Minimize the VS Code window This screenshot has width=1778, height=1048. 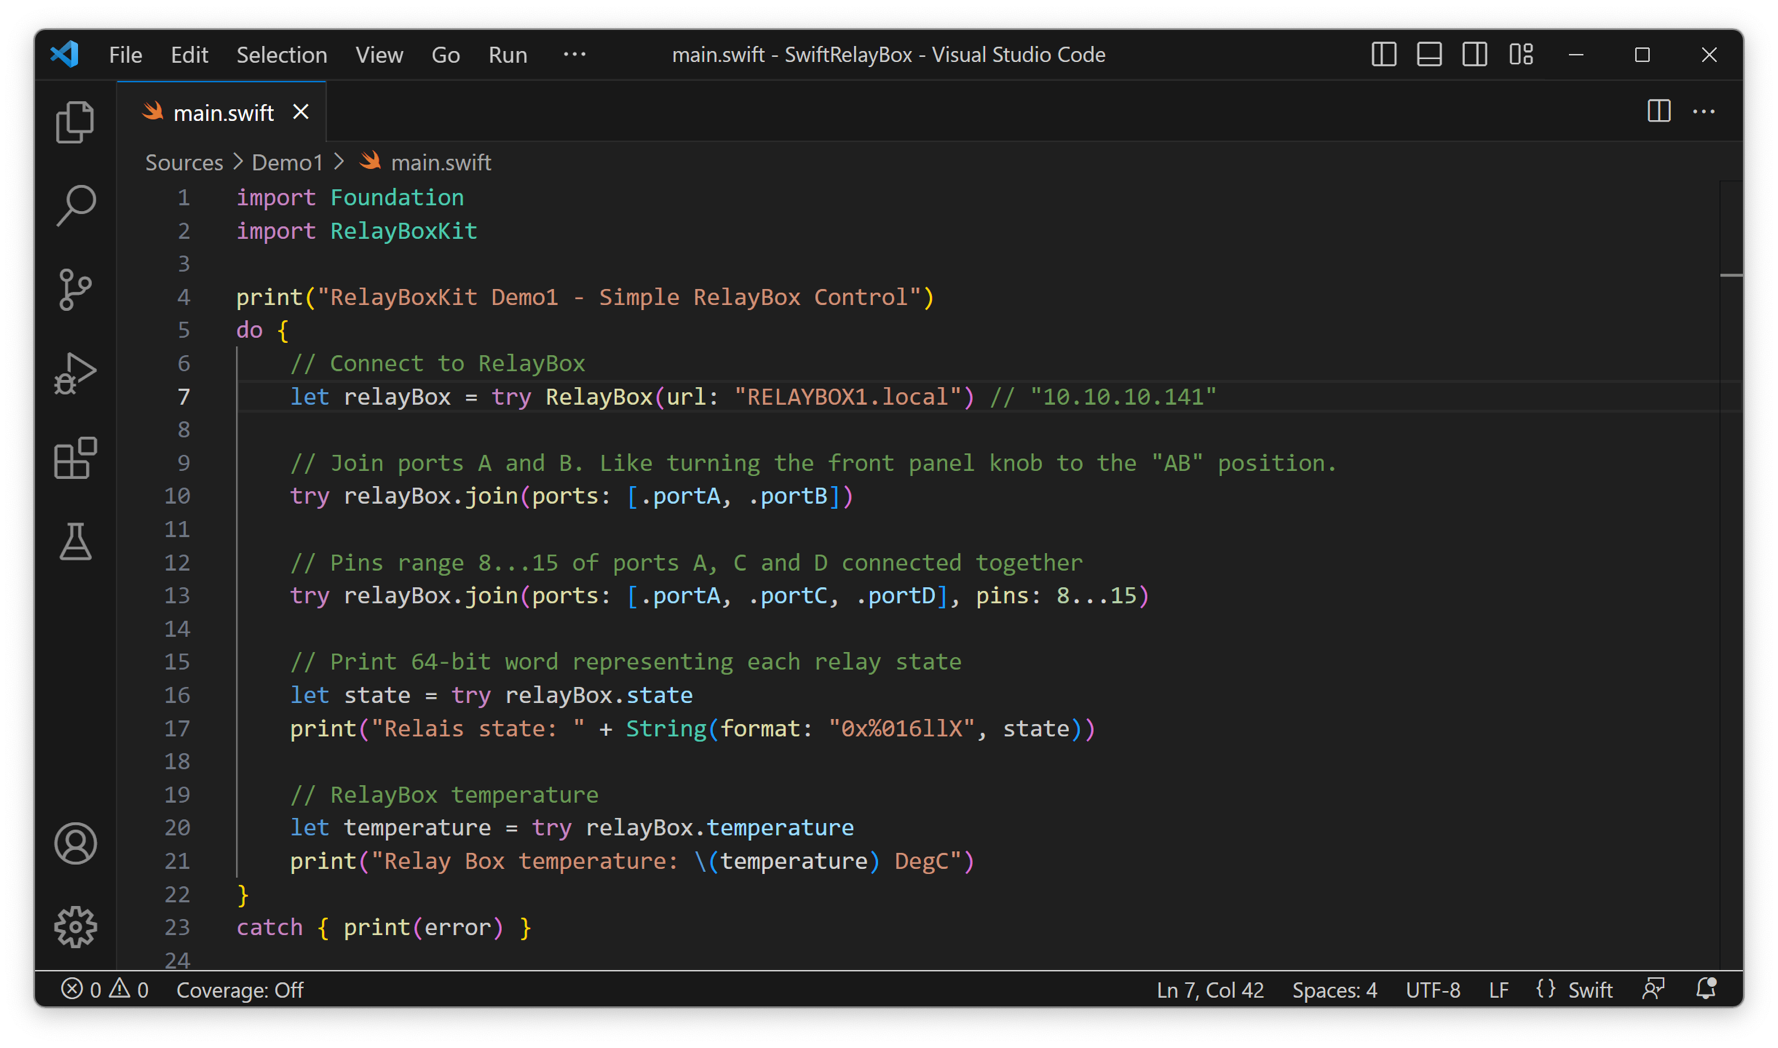(1576, 55)
